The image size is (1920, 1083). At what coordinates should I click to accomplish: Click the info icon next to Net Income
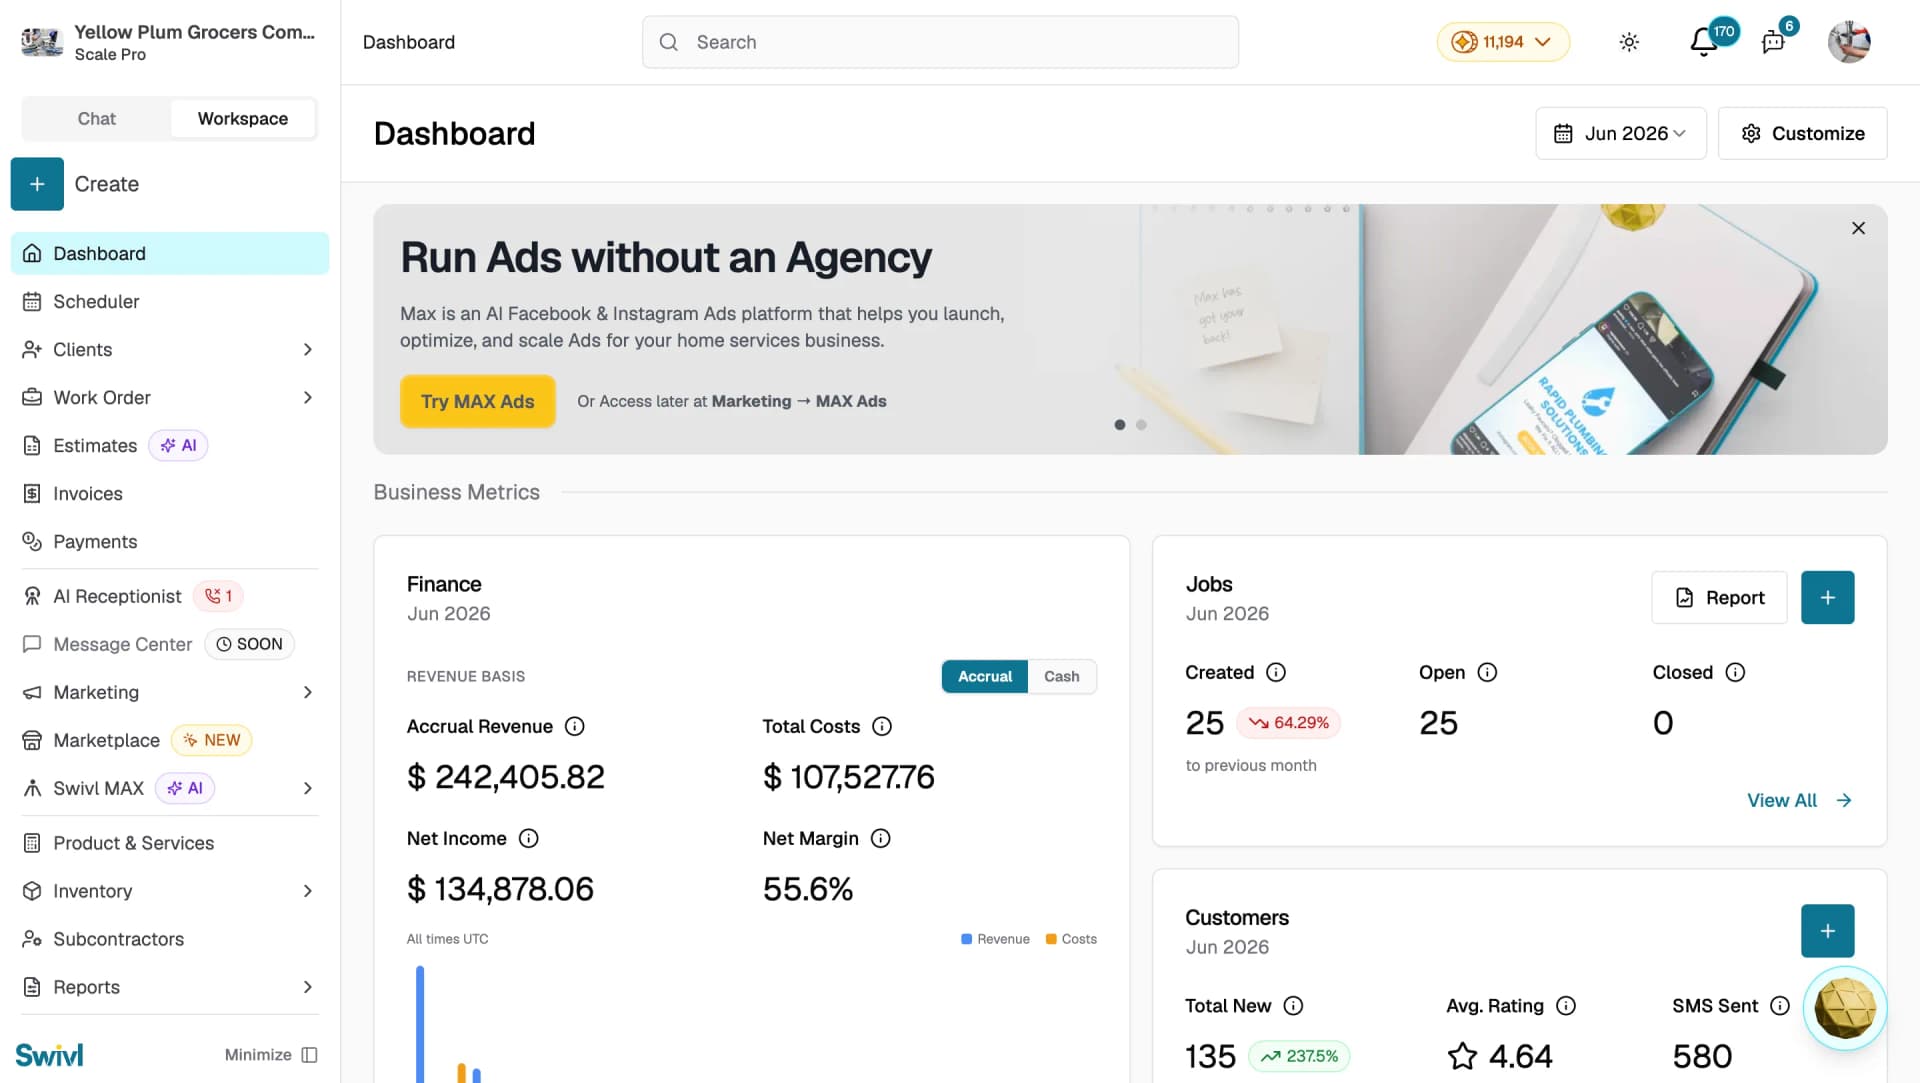point(529,838)
